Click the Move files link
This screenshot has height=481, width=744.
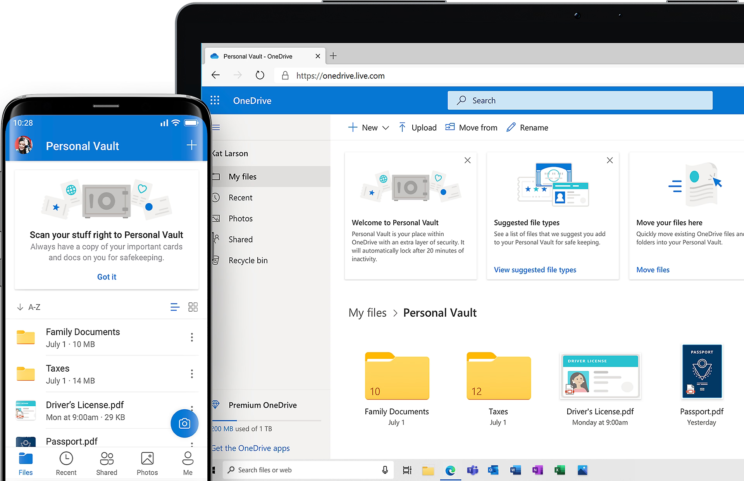tap(653, 269)
